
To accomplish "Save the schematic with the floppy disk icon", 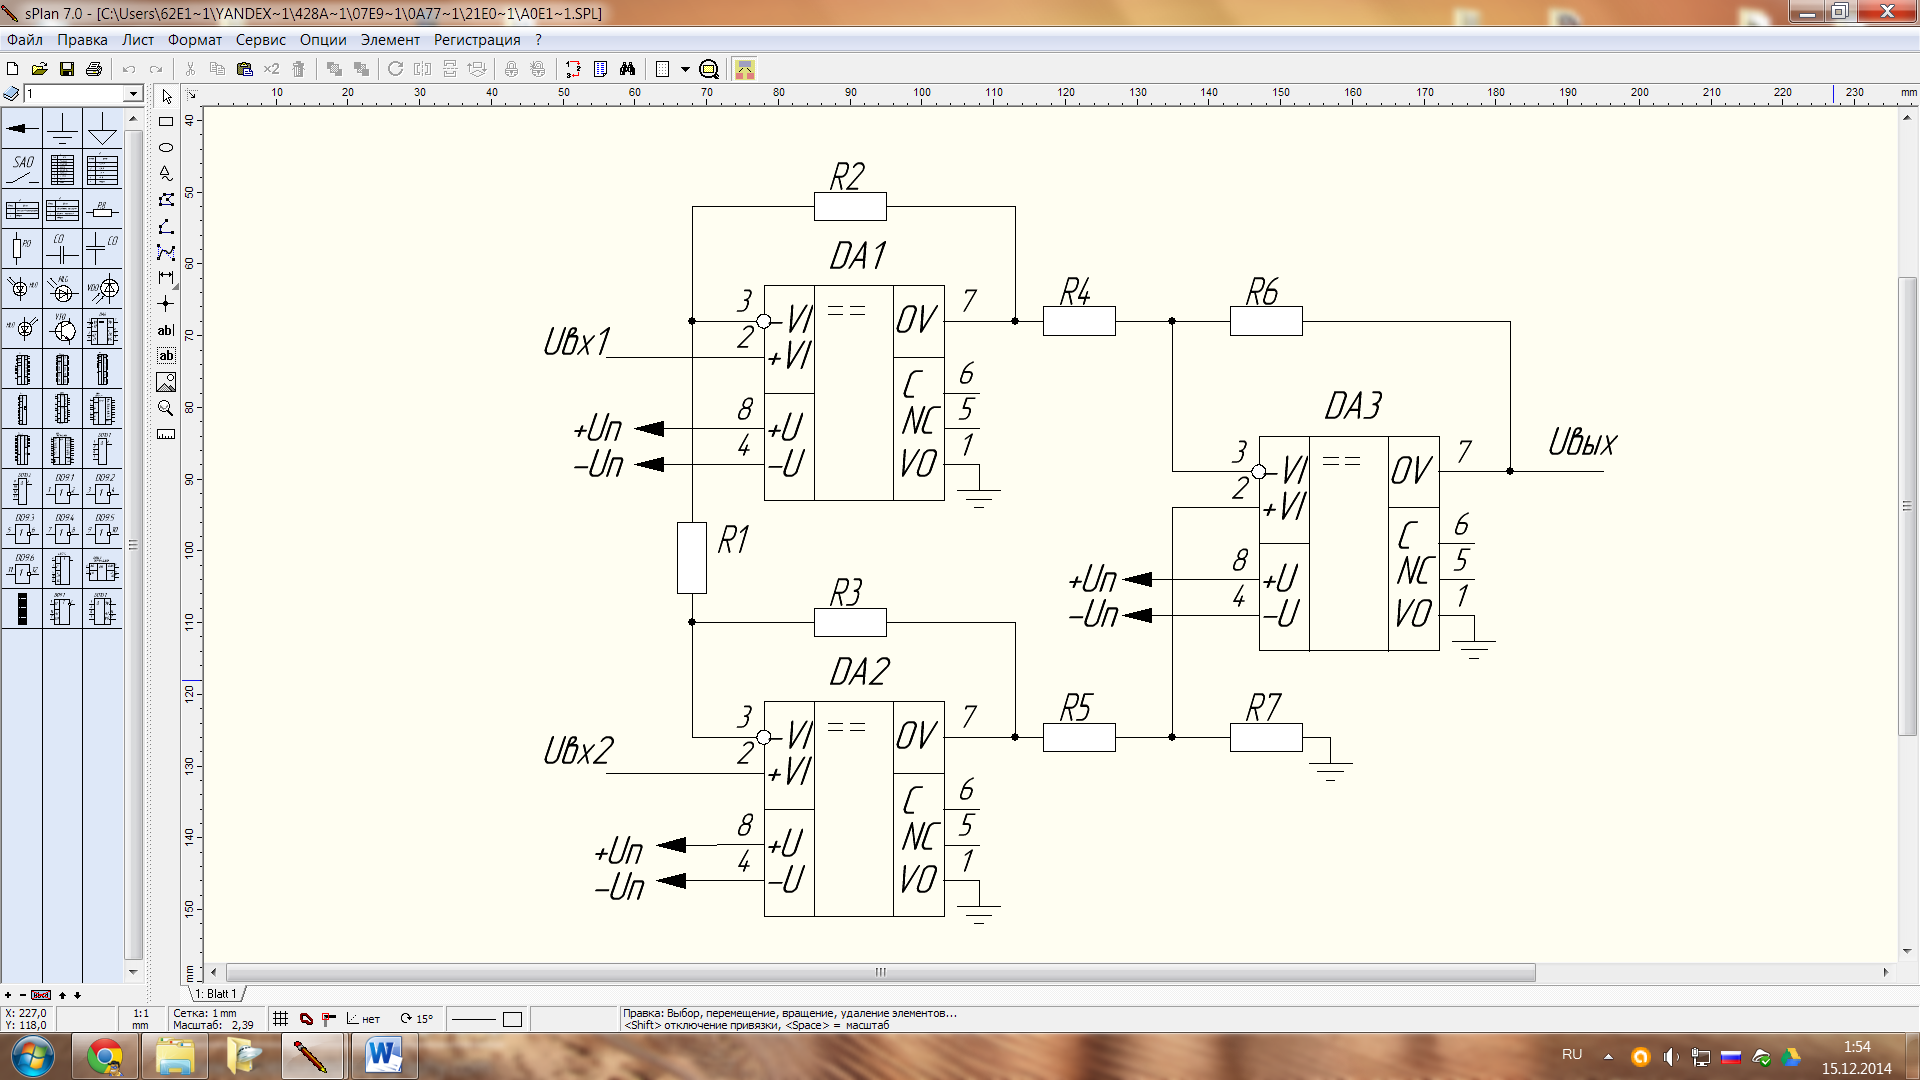I will click(x=67, y=69).
